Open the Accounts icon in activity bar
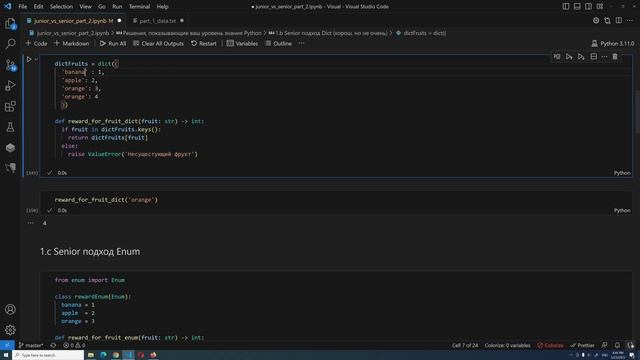The image size is (640, 360). click(x=10, y=309)
